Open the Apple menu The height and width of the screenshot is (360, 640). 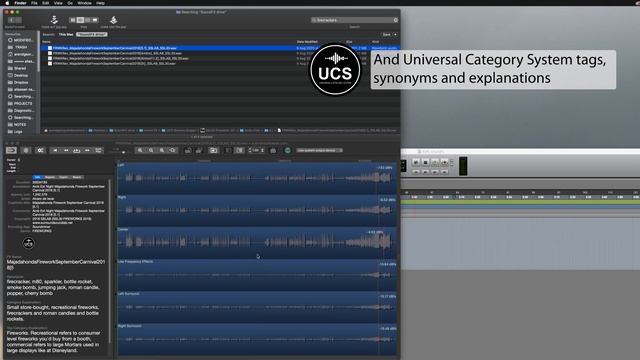pos(7,3)
